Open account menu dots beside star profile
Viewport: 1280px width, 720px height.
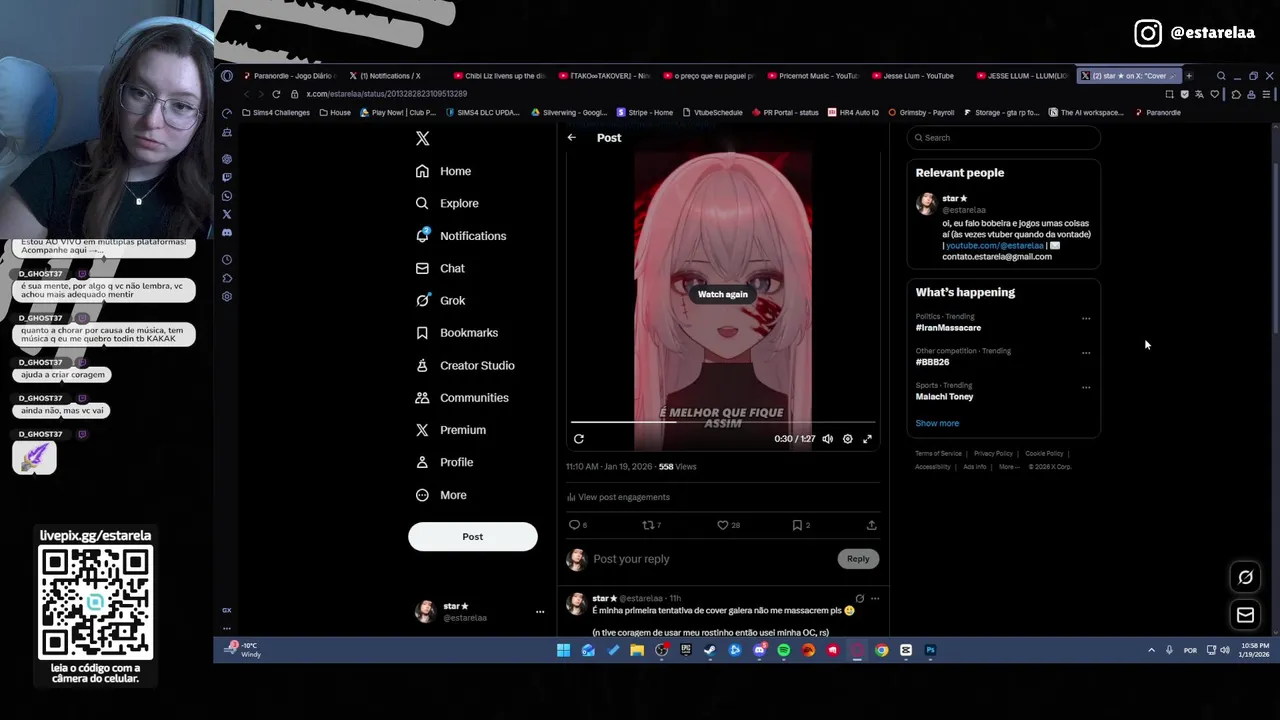539,612
